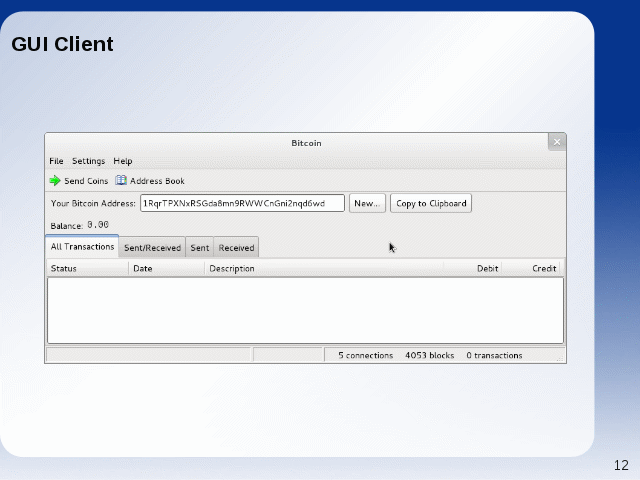Click the Balance 0.00 value
This screenshot has height=480, width=640.
[98, 225]
